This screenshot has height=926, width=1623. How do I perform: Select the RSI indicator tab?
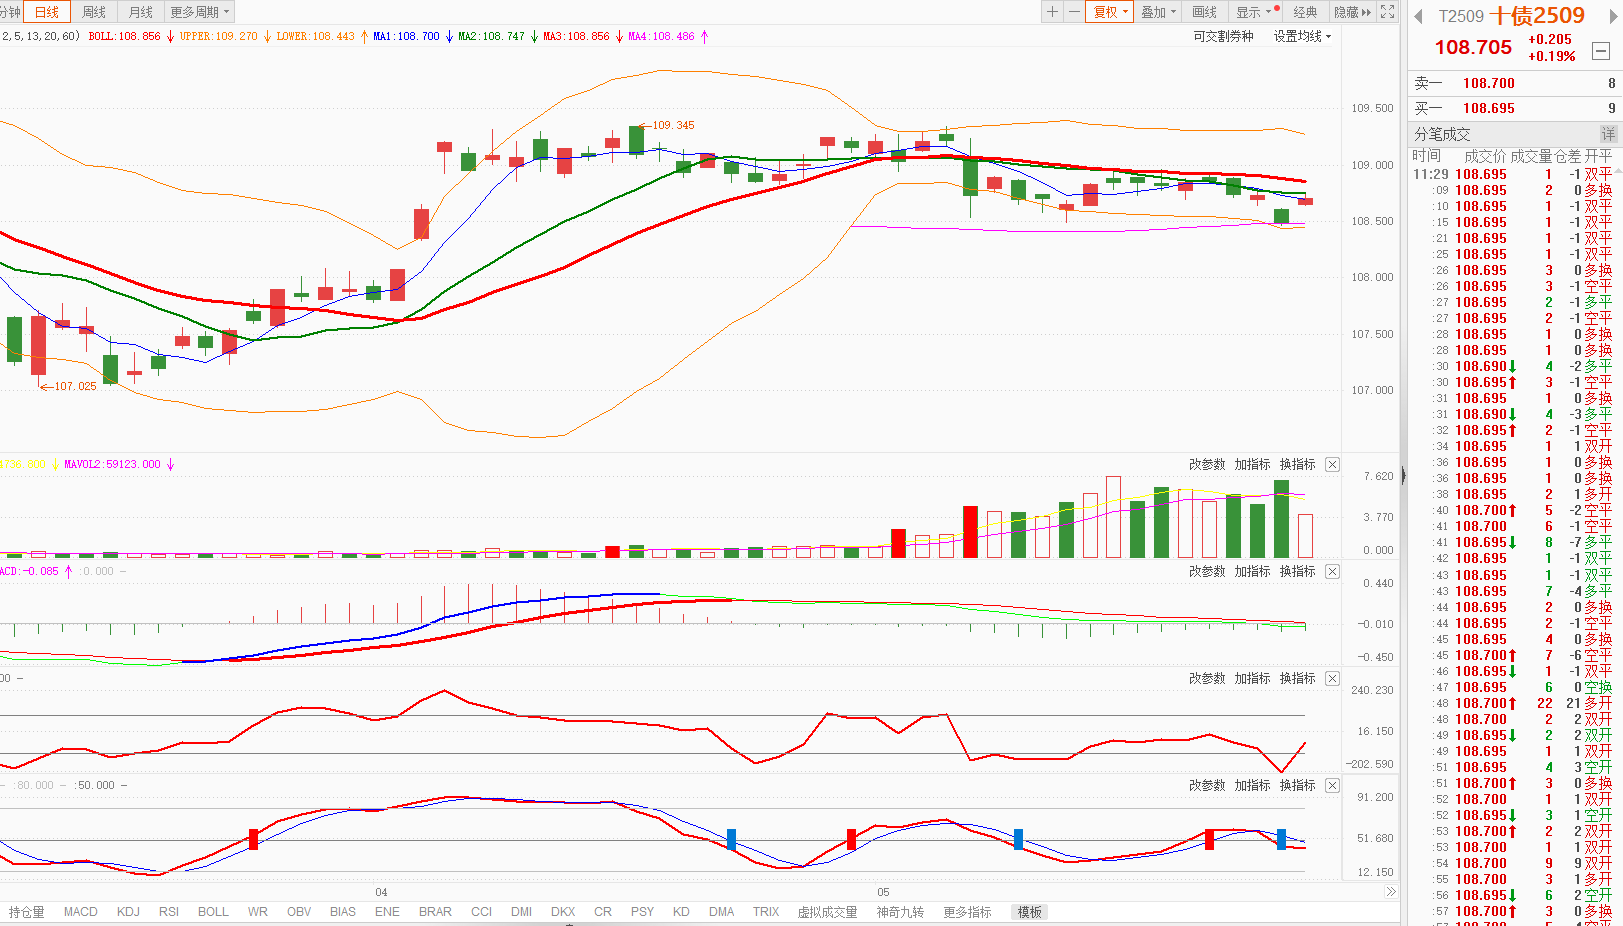[169, 912]
